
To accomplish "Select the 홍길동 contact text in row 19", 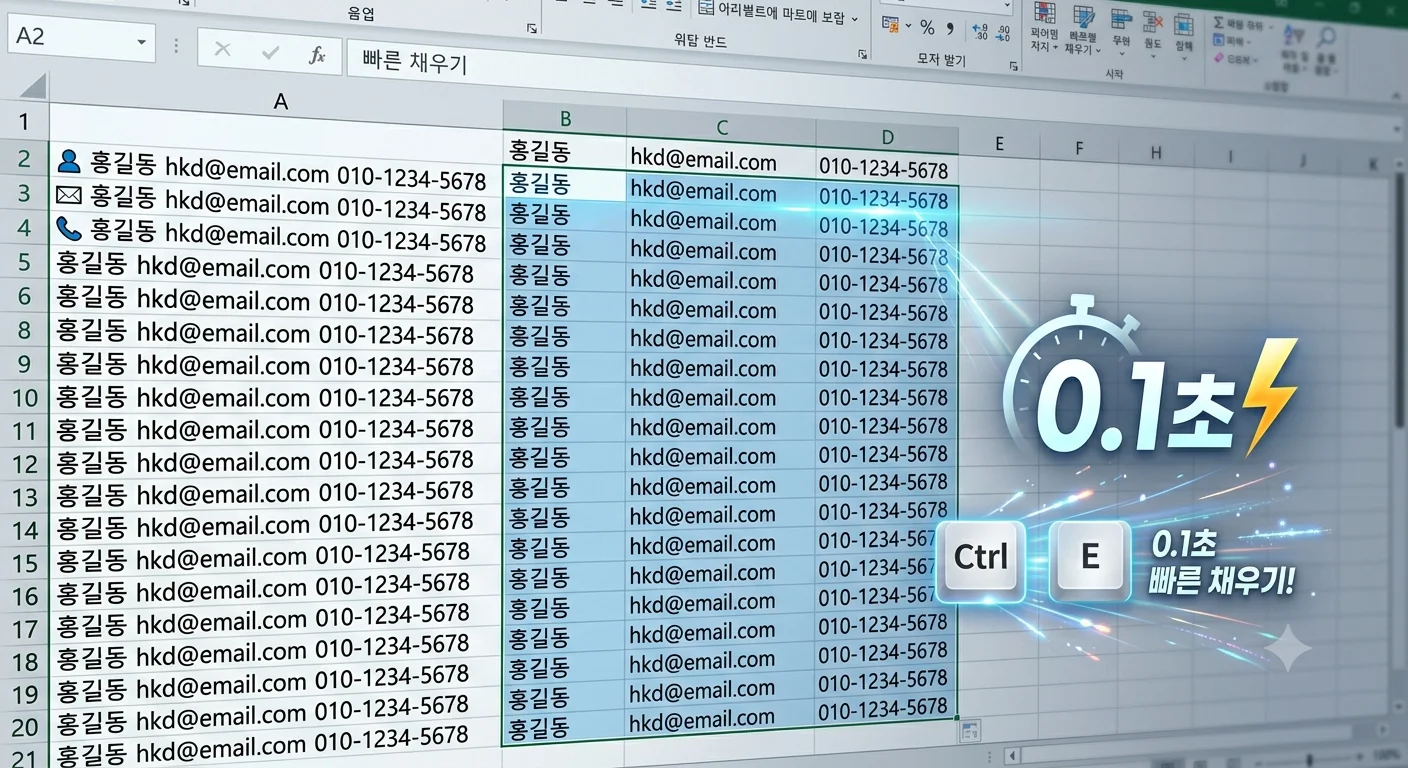I will (263, 683).
